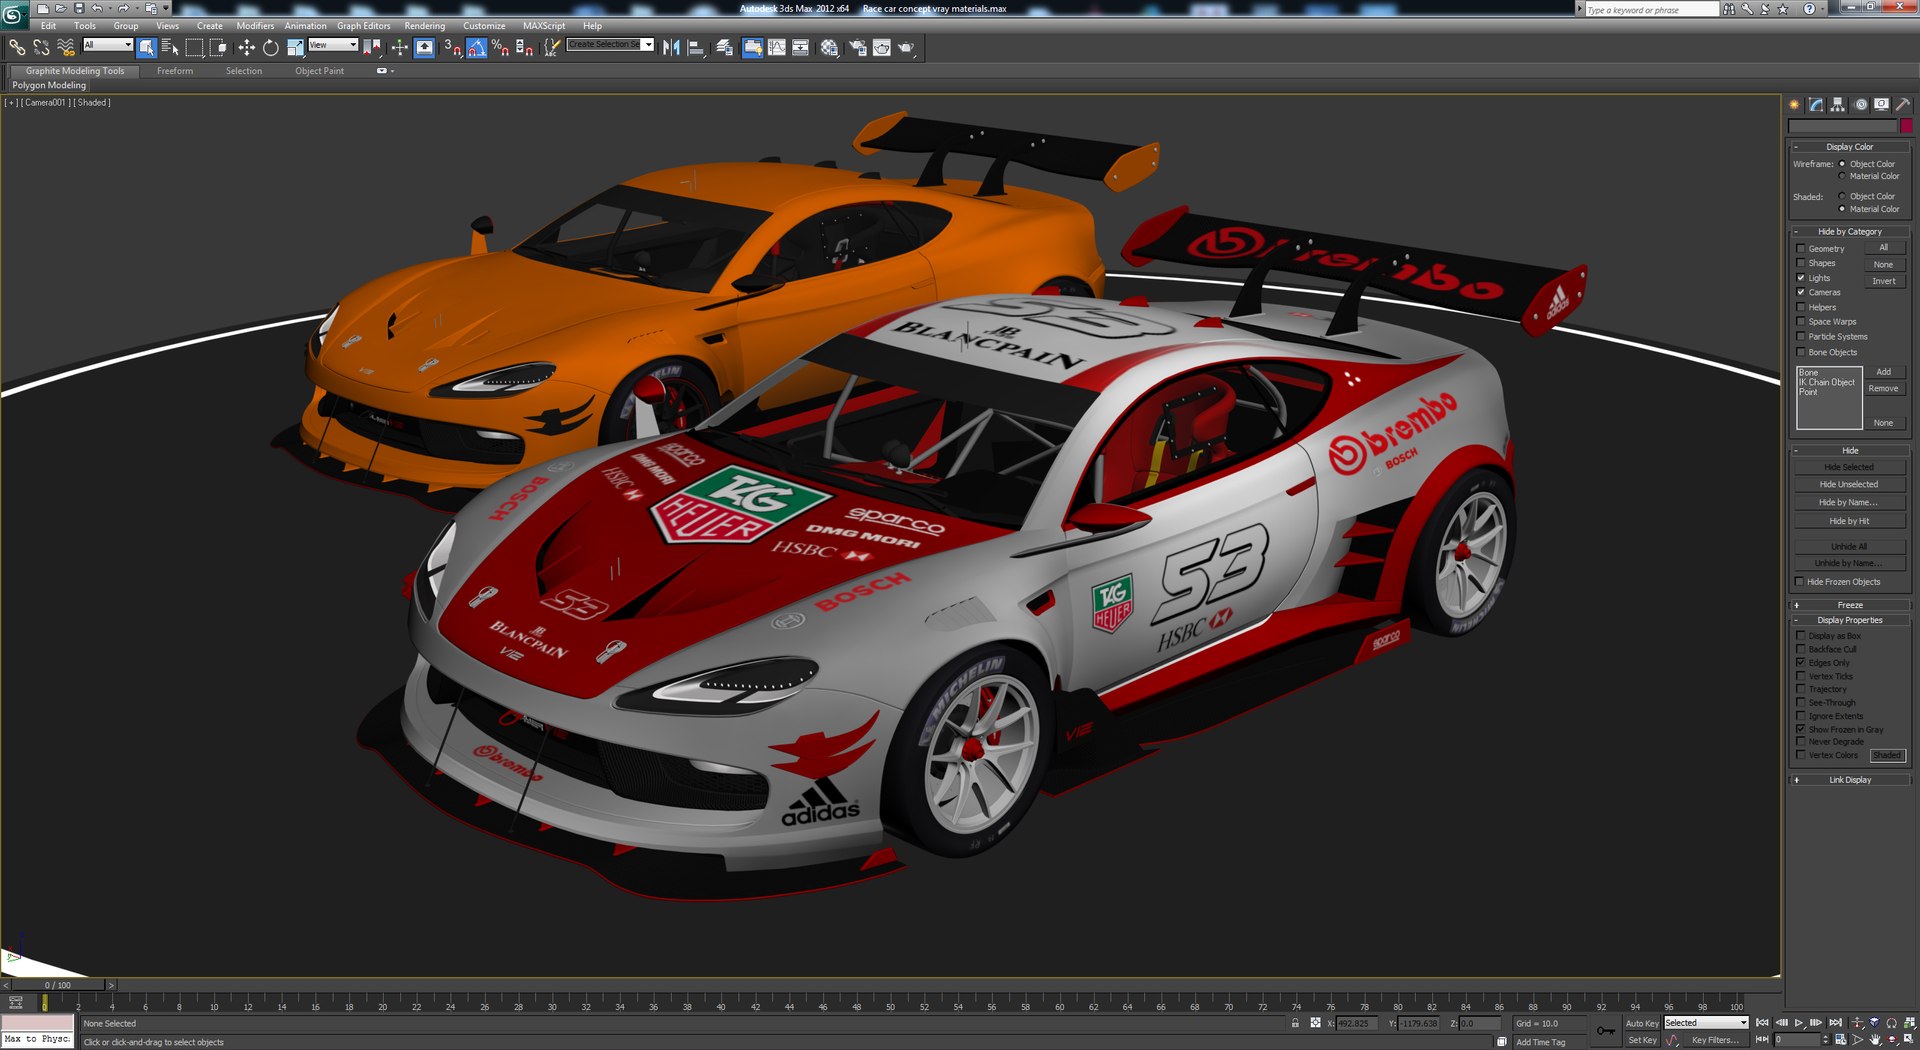Open Key Filters dialog
1920x1050 pixels.
(1715, 1040)
